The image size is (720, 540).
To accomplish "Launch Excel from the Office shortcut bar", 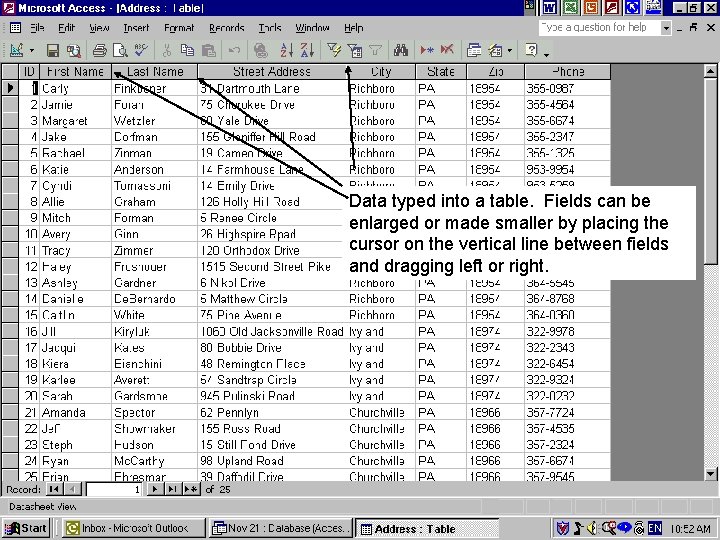I will [571, 7].
